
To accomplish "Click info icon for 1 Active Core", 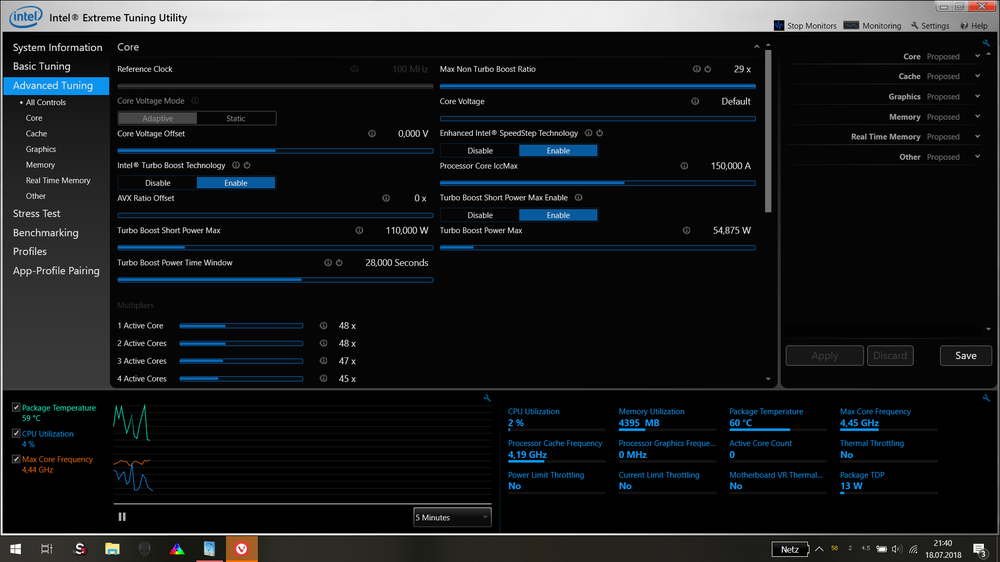I will (x=323, y=326).
